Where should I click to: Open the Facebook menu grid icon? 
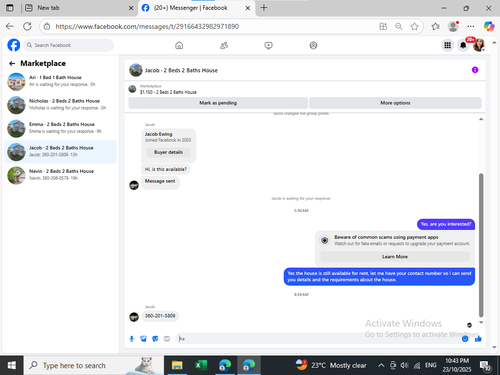pyautogui.click(x=447, y=45)
